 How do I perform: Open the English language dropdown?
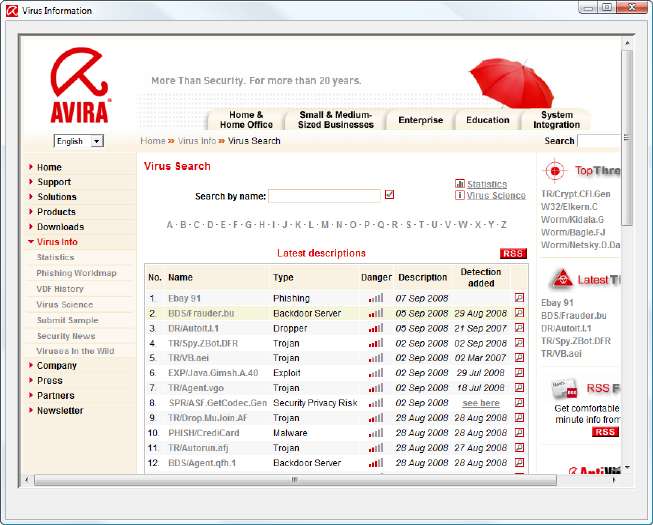point(97,141)
